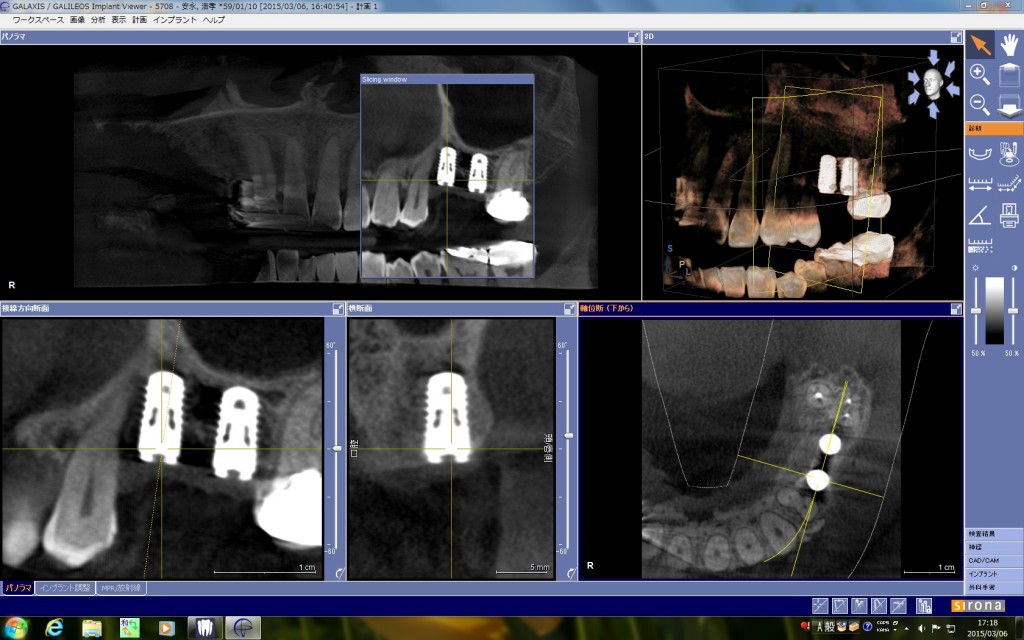Select the panoramic jaw curve tool

[x=980, y=153]
